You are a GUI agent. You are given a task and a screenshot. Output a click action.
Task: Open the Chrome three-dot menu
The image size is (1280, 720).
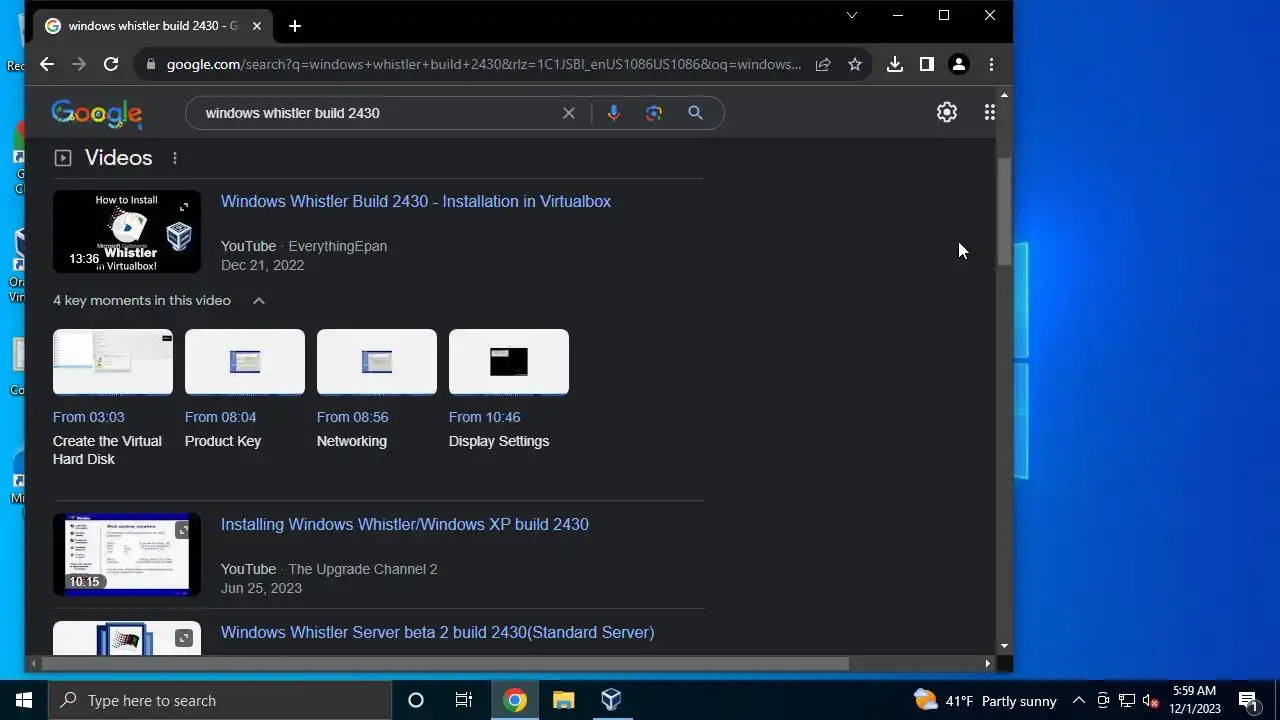pyautogui.click(x=991, y=64)
